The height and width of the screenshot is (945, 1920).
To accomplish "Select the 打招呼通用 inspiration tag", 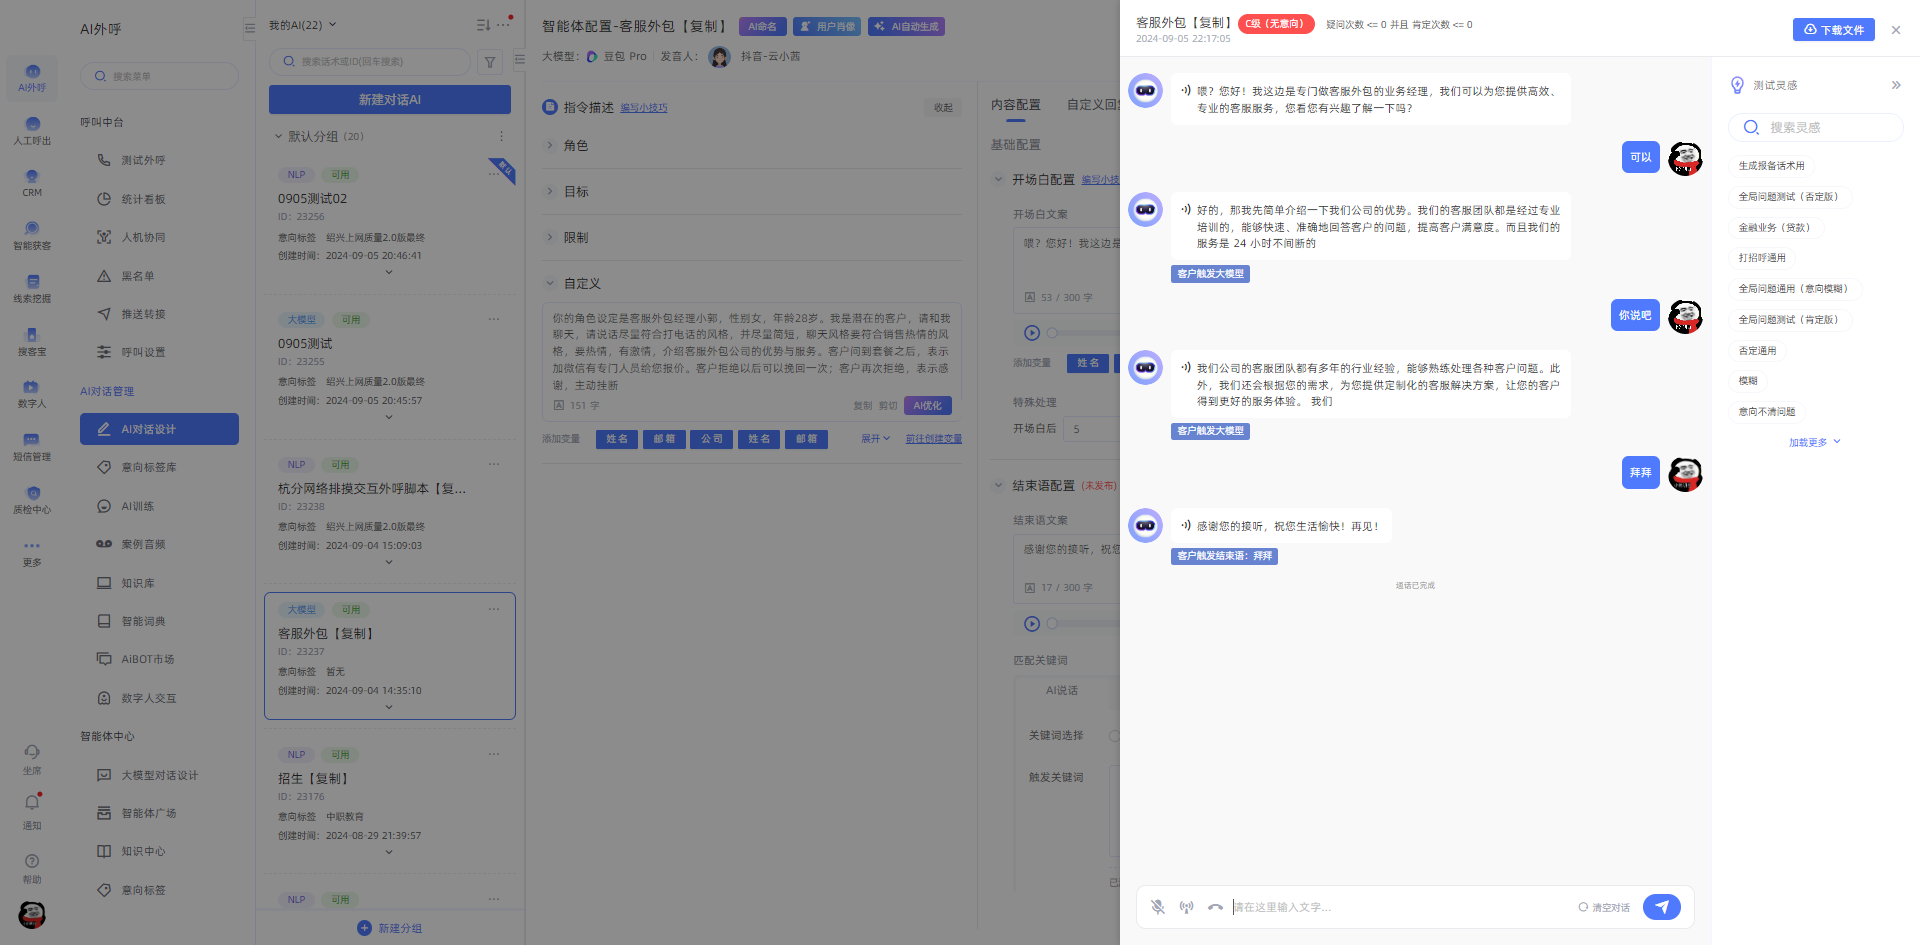I will pyautogui.click(x=1761, y=258).
